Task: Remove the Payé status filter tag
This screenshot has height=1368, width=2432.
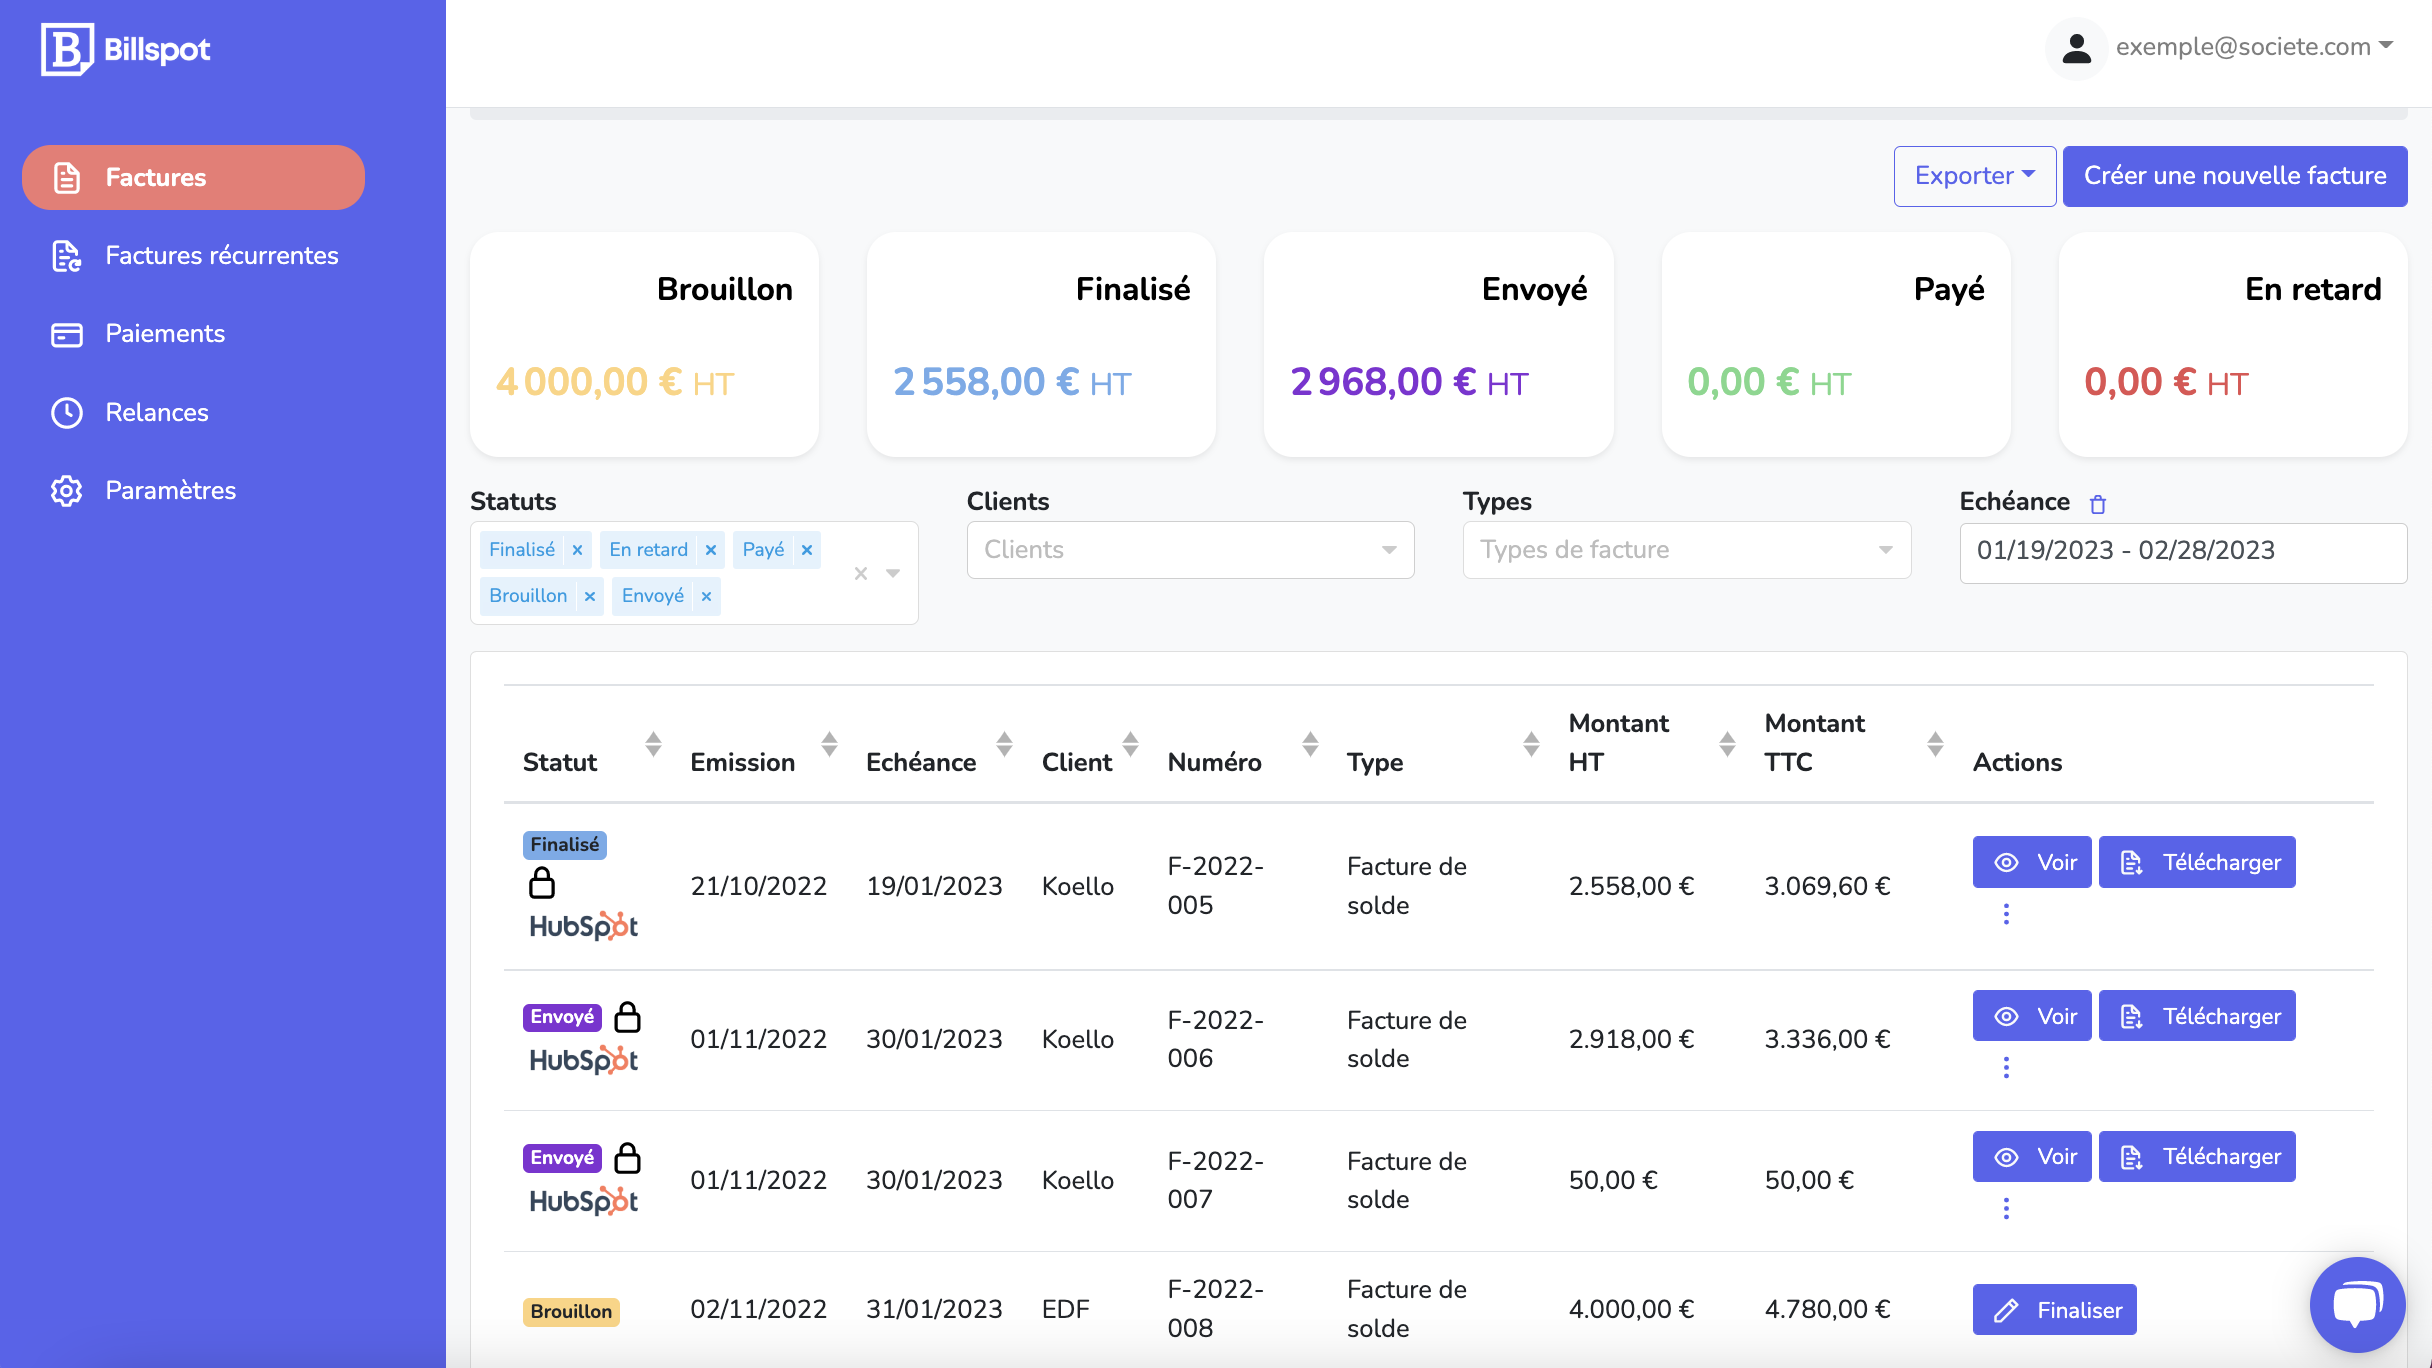Action: click(x=807, y=550)
